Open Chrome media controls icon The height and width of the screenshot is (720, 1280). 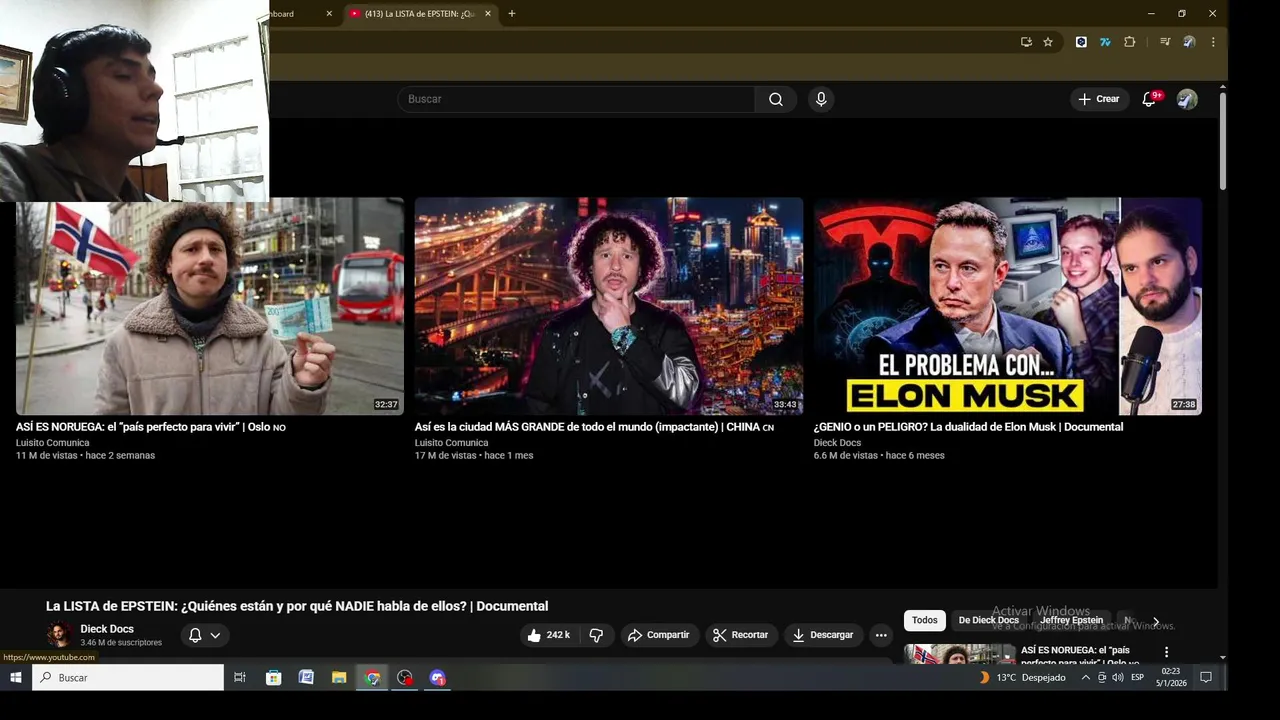1165,42
